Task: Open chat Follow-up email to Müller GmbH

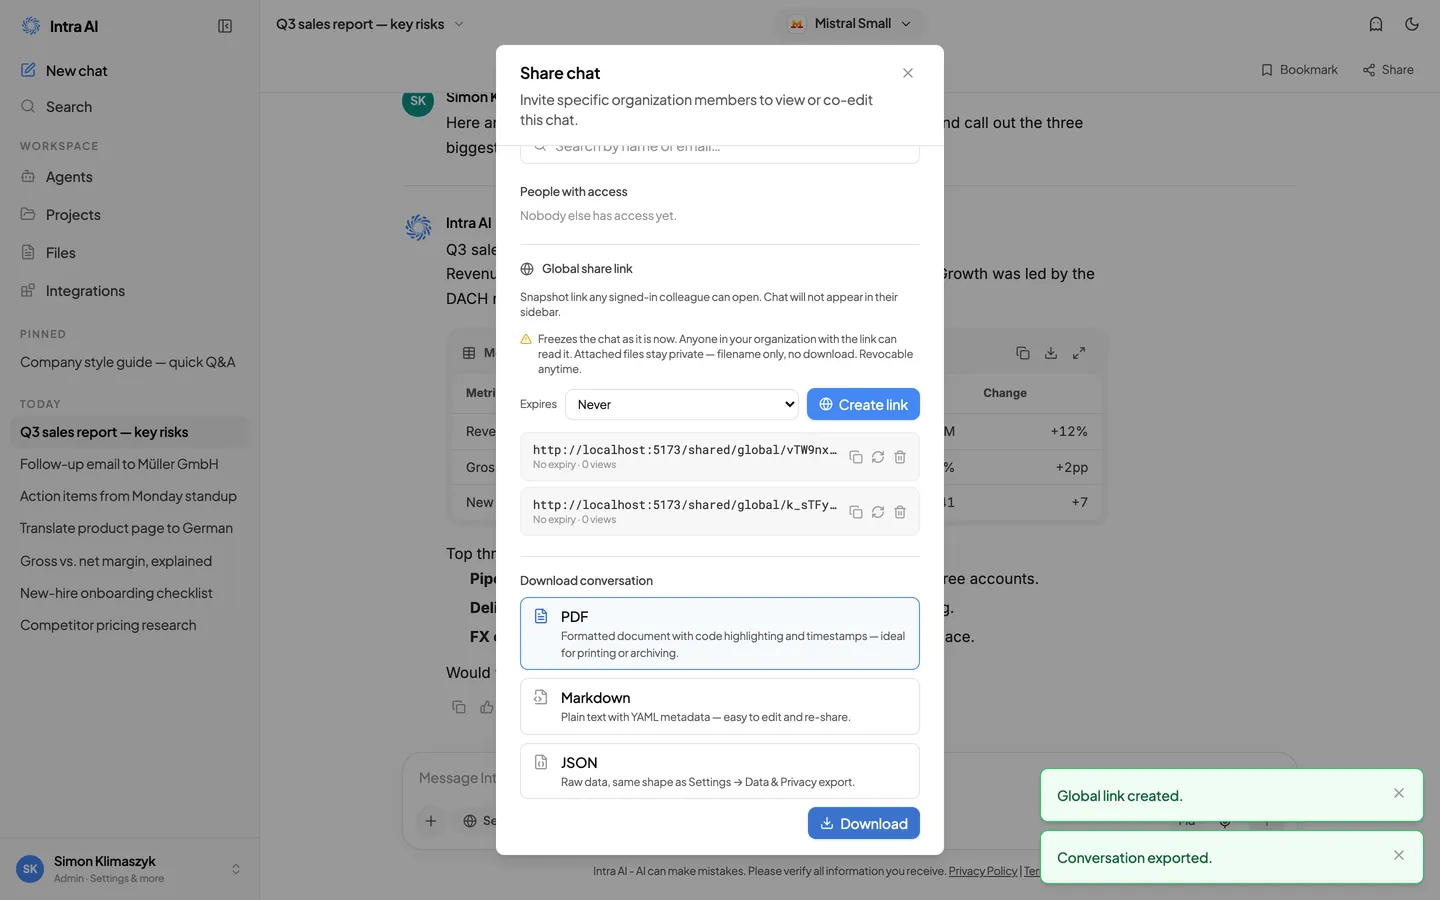Action: click(x=130, y=464)
